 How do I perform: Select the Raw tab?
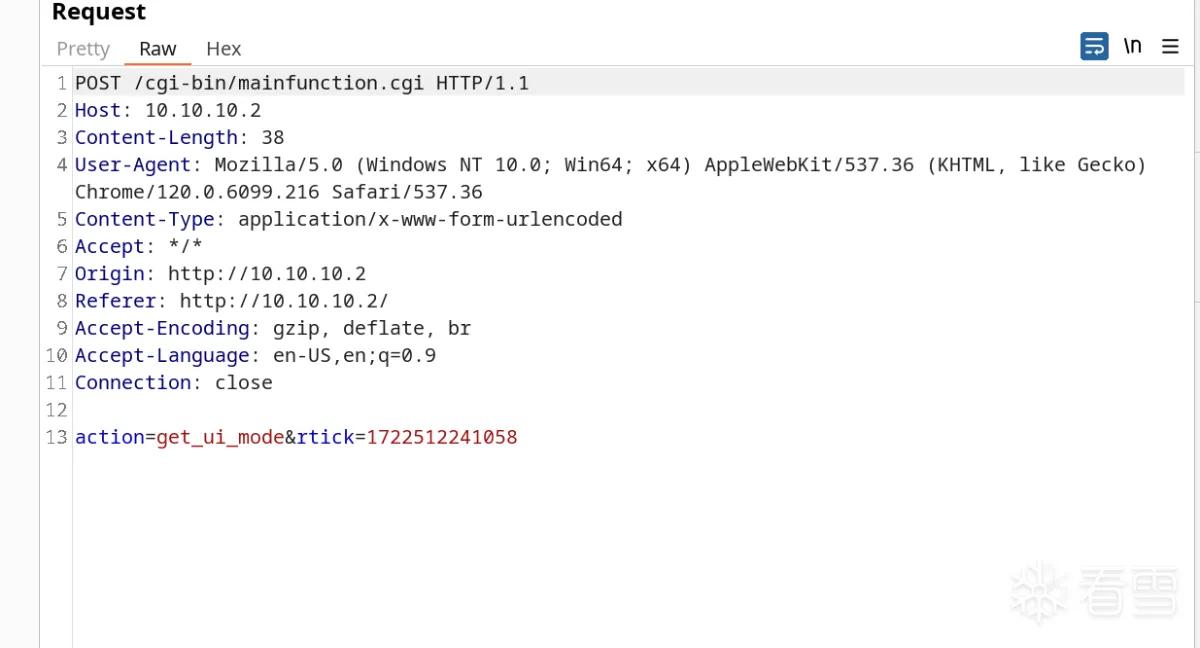[158, 48]
